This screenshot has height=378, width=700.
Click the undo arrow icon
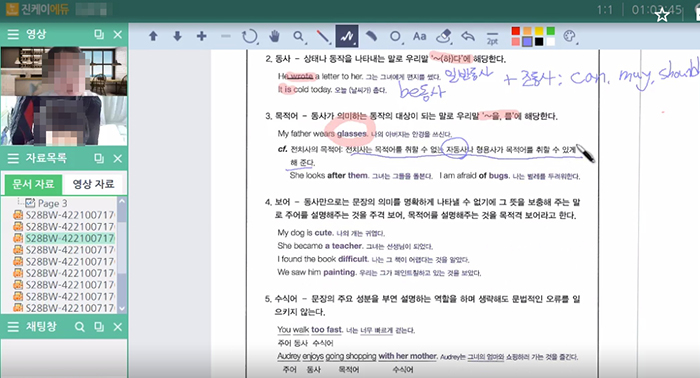point(468,36)
